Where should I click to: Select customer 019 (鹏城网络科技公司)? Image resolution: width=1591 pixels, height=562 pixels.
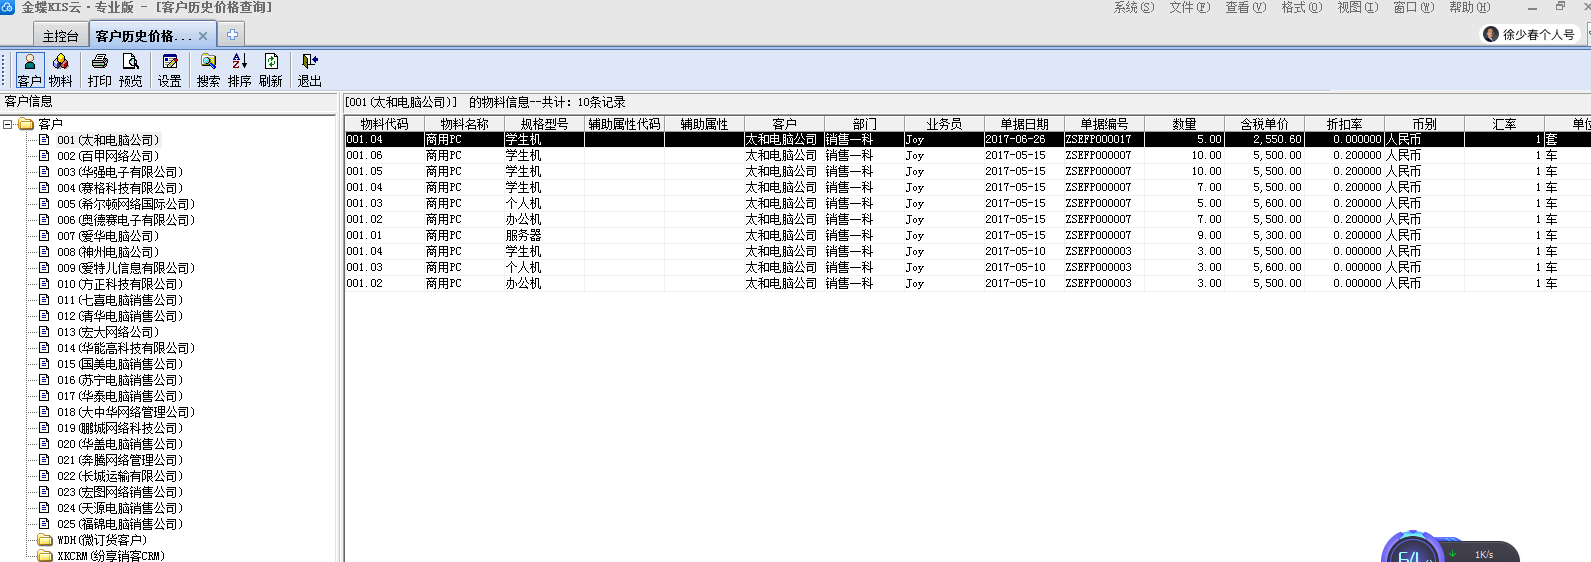point(119,428)
